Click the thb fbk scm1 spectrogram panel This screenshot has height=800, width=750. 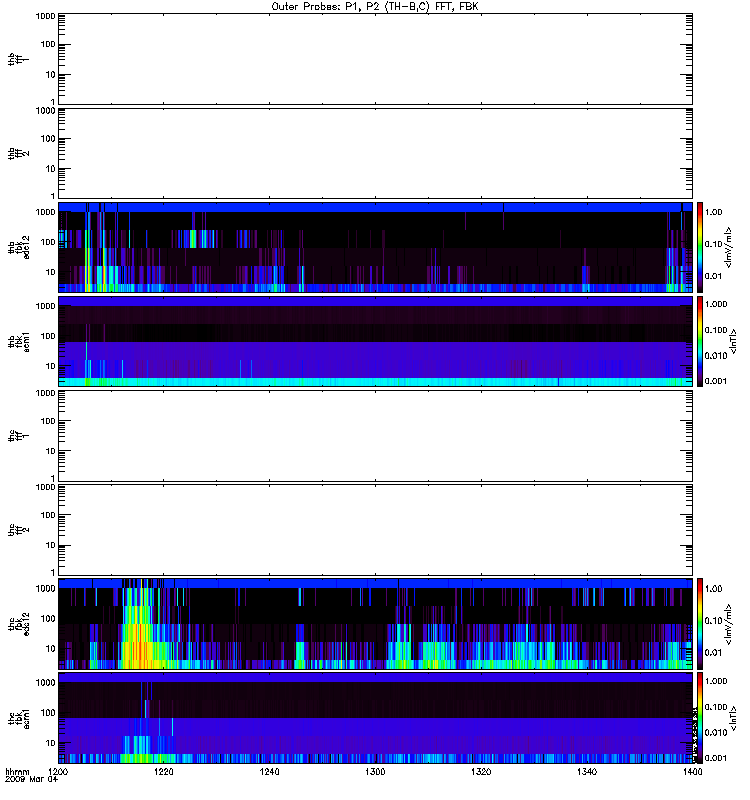click(x=375, y=341)
